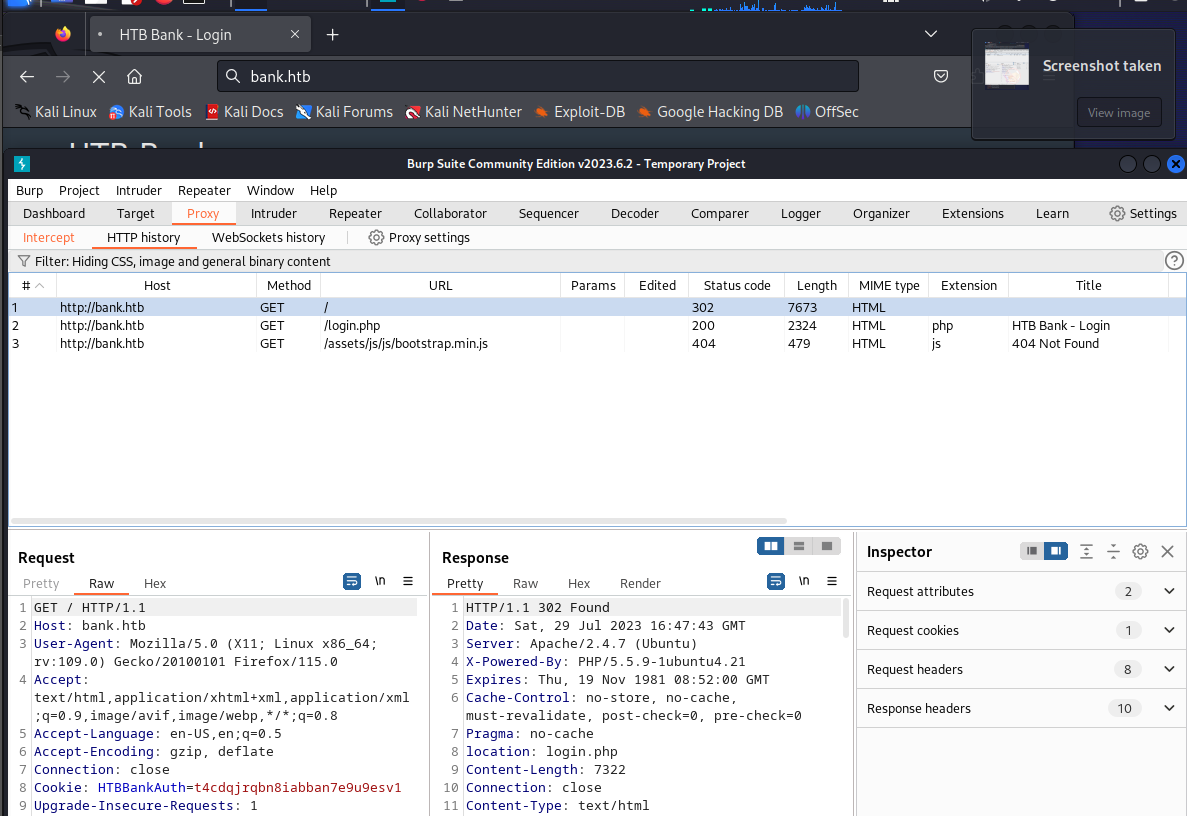Toggle word wrap in the Request panel
1187x816 pixels.
point(352,581)
